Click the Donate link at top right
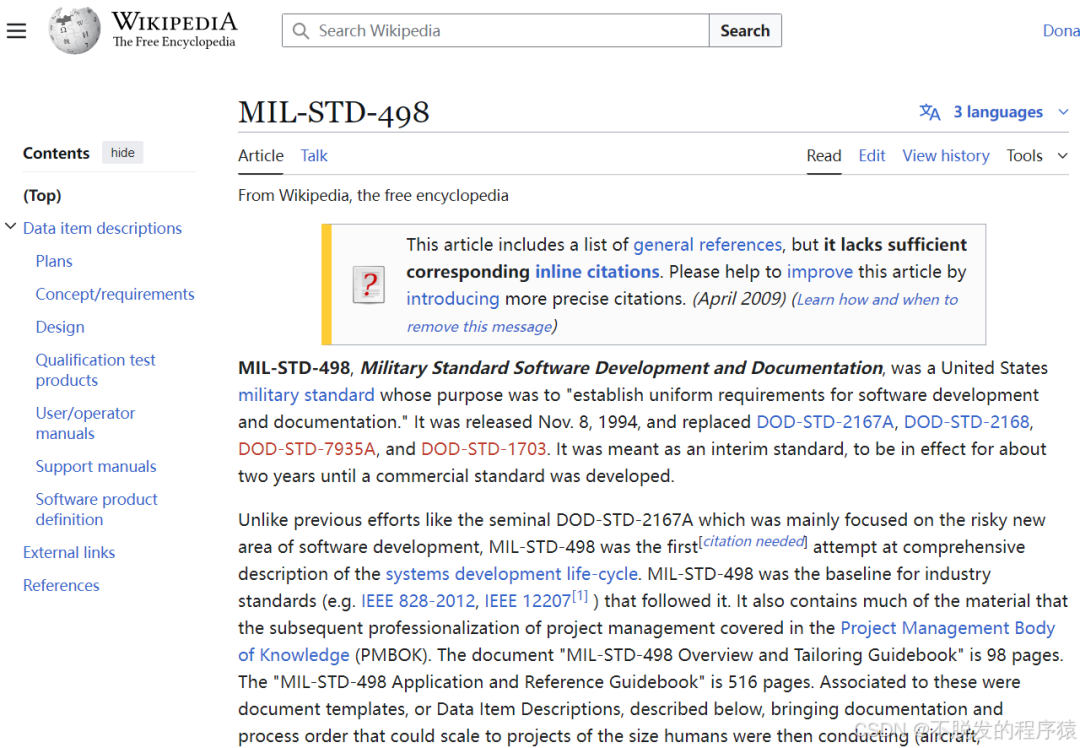Screen dimensions: 1080x748 pyautogui.click(x=1061, y=30)
